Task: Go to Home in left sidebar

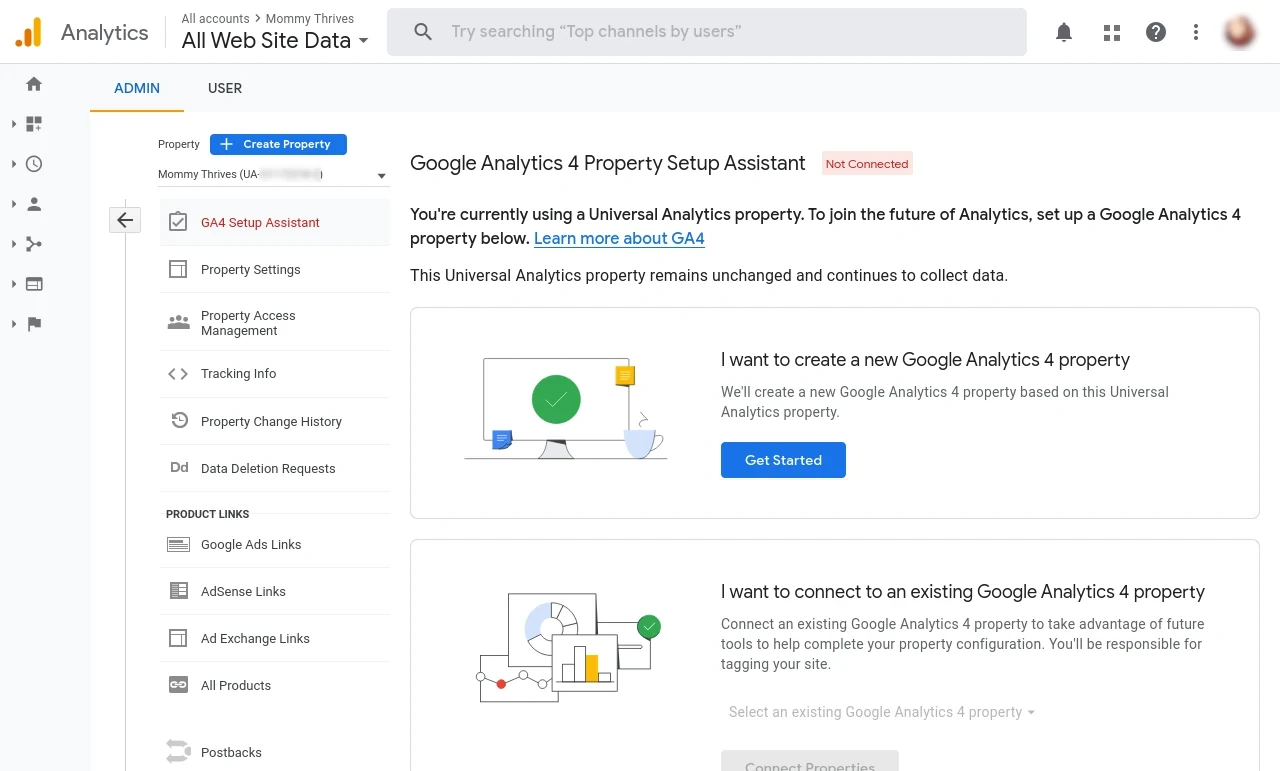Action: click(x=34, y=84)
